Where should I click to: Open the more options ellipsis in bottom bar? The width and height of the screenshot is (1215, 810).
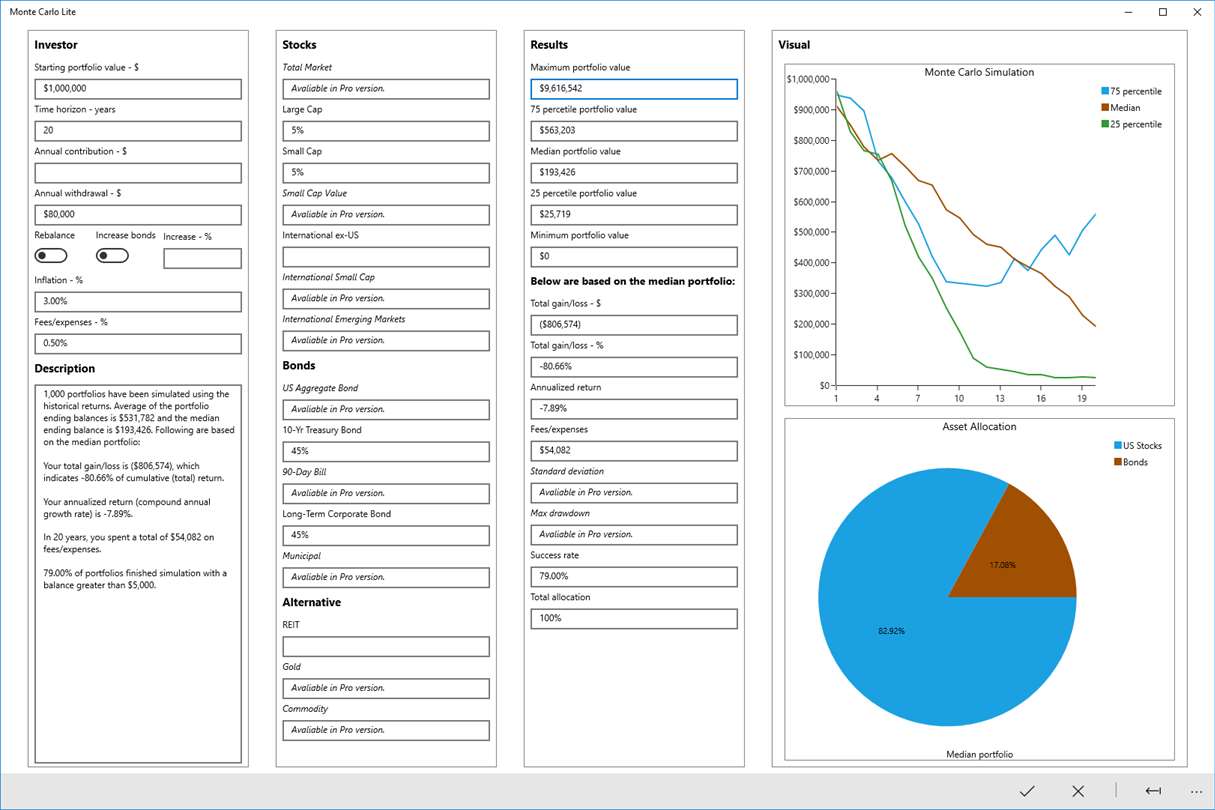(1197, 791)
